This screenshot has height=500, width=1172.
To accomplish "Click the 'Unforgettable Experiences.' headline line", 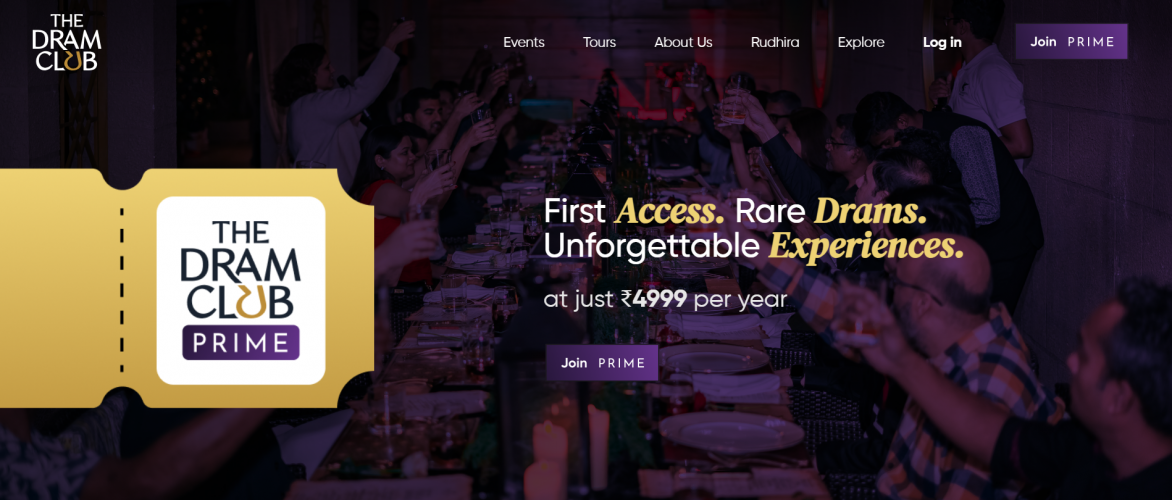I will pos(753,247).
